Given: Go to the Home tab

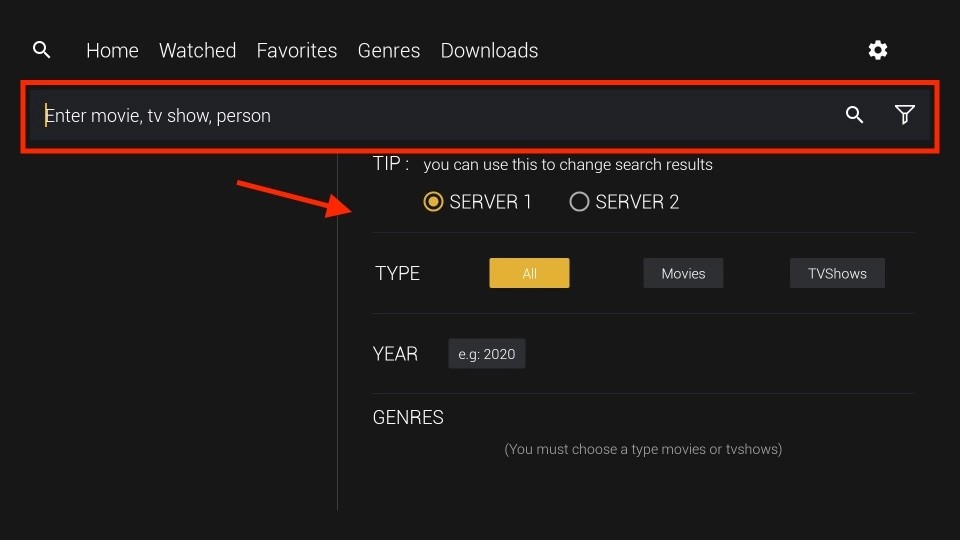Looking at the screenshot, I should (112, 50).
